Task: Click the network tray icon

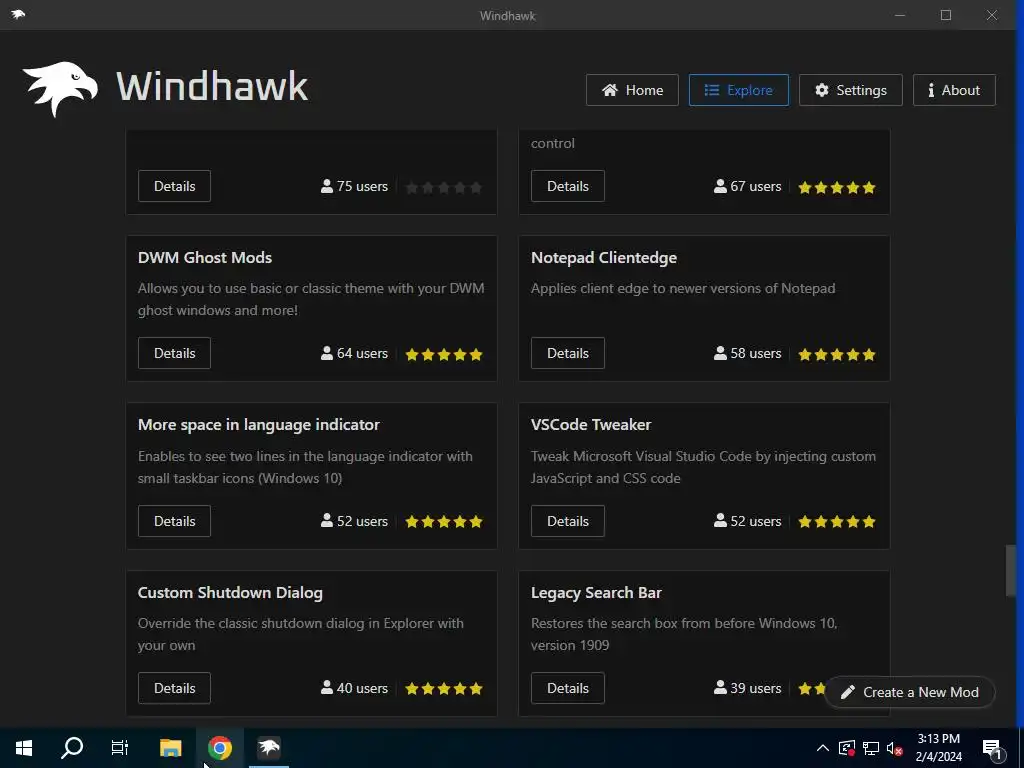Action: pos(871,748)
